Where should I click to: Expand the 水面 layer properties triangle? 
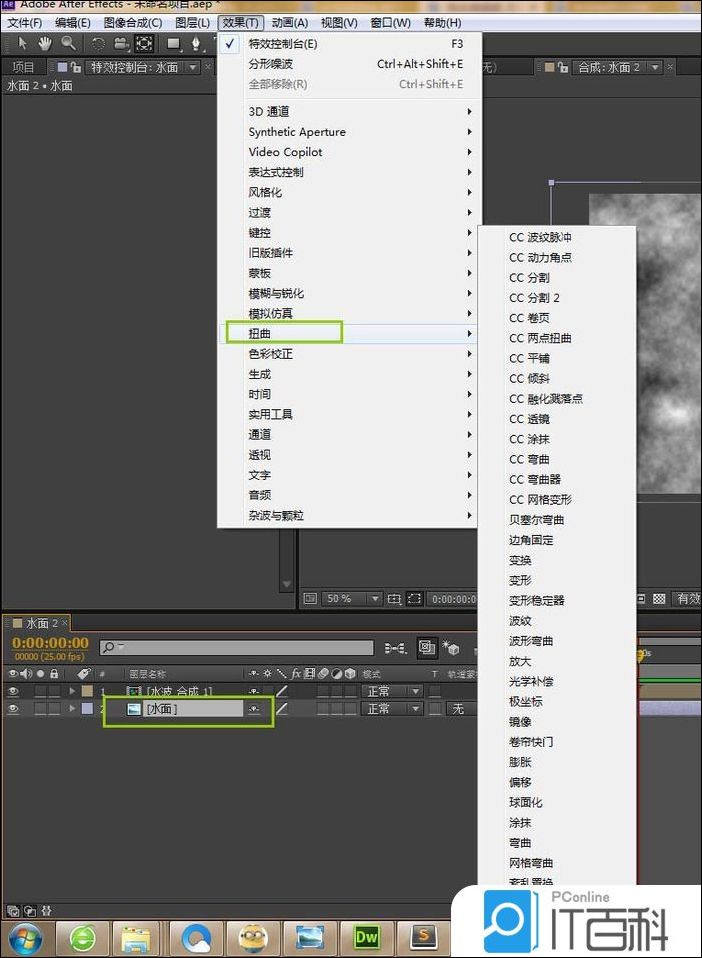(x=71, y=708)
